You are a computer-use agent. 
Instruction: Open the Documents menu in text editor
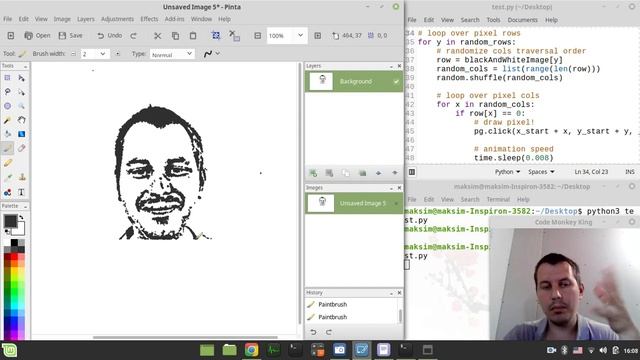click(522, 20)
